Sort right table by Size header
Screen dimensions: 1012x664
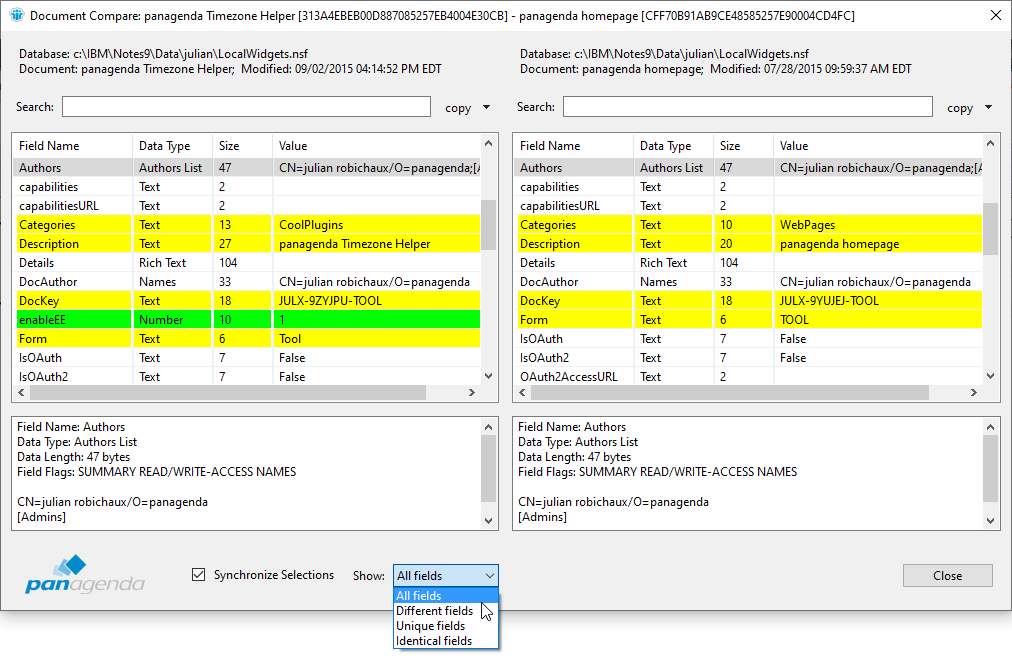(743, 146)
